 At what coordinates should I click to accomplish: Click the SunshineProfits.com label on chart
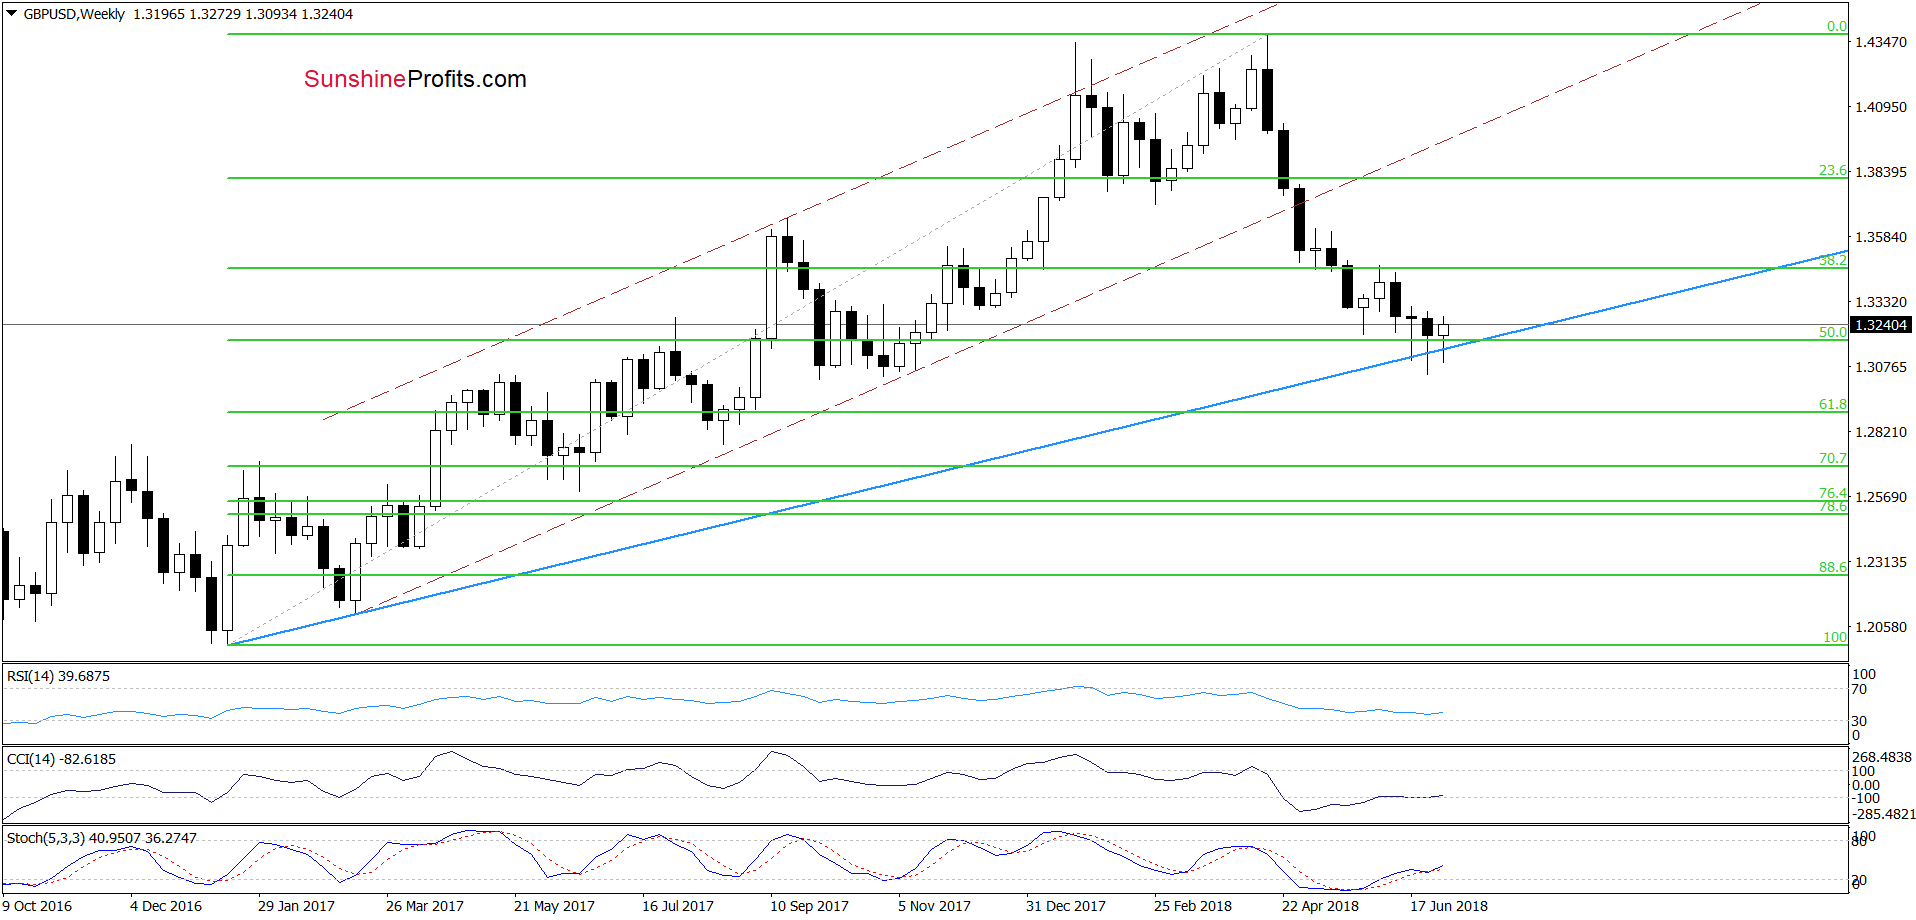(x=415, y=79)
